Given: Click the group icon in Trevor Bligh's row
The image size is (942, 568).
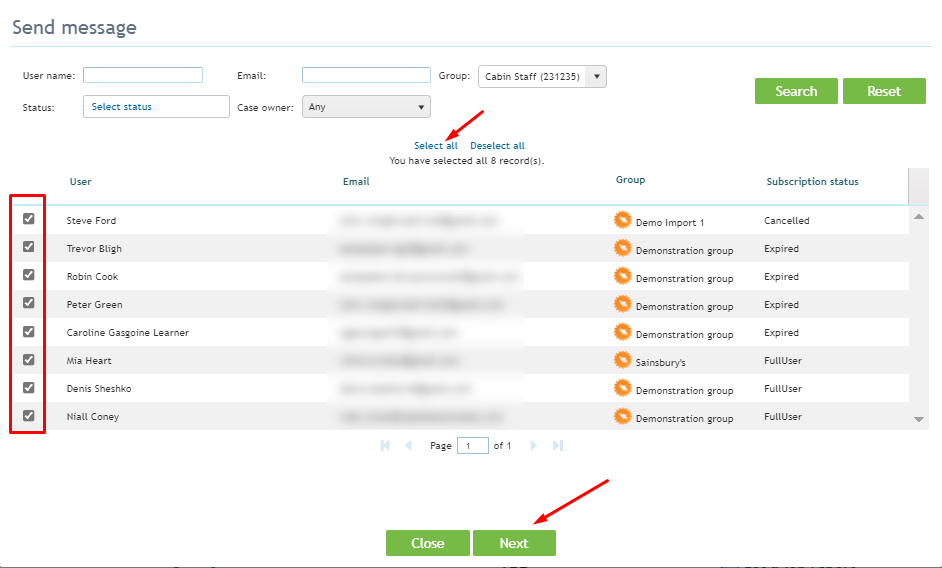Looking at the screenshot, I should 622,248.
